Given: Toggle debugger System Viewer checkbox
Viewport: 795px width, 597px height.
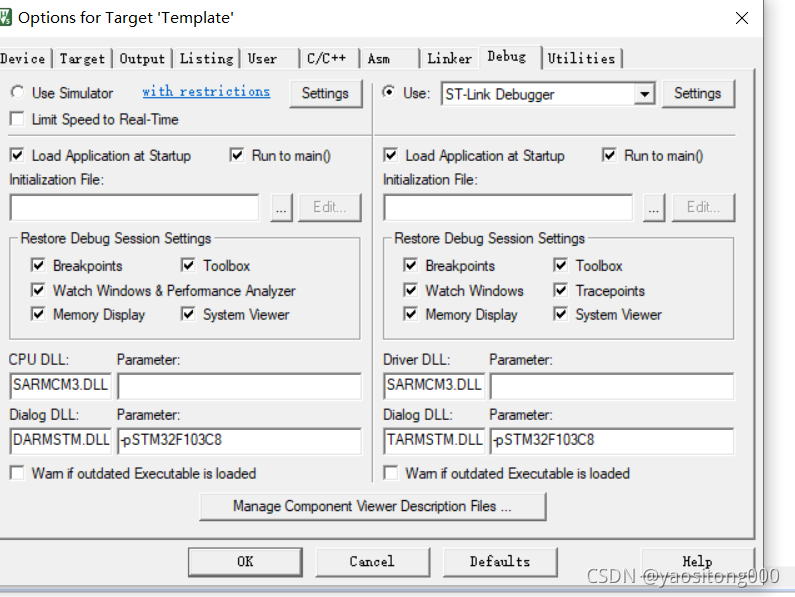Looking at the screenshot, I should (560, 314).
